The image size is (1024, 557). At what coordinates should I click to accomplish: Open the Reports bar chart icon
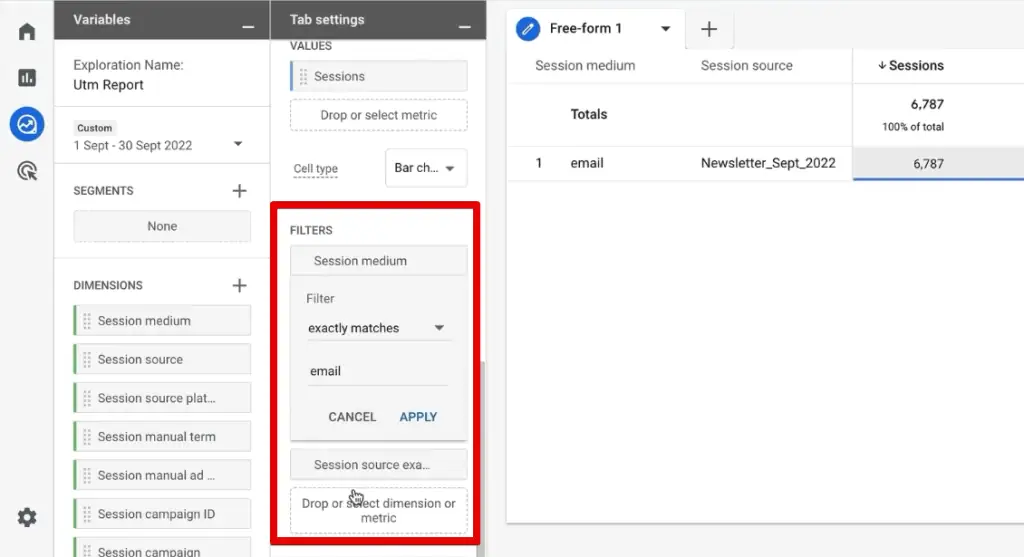[27, 78]
